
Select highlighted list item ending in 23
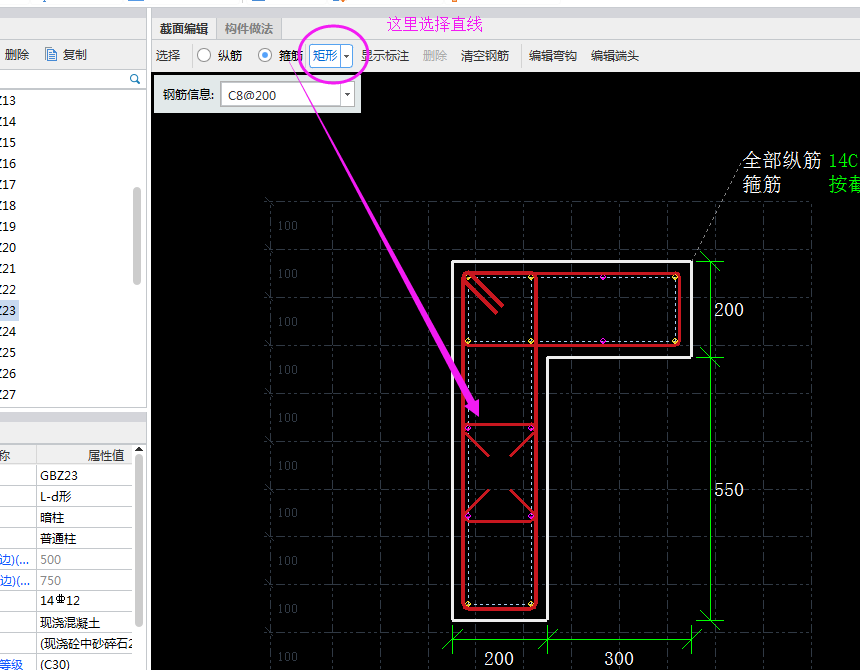tap(8, 310)
